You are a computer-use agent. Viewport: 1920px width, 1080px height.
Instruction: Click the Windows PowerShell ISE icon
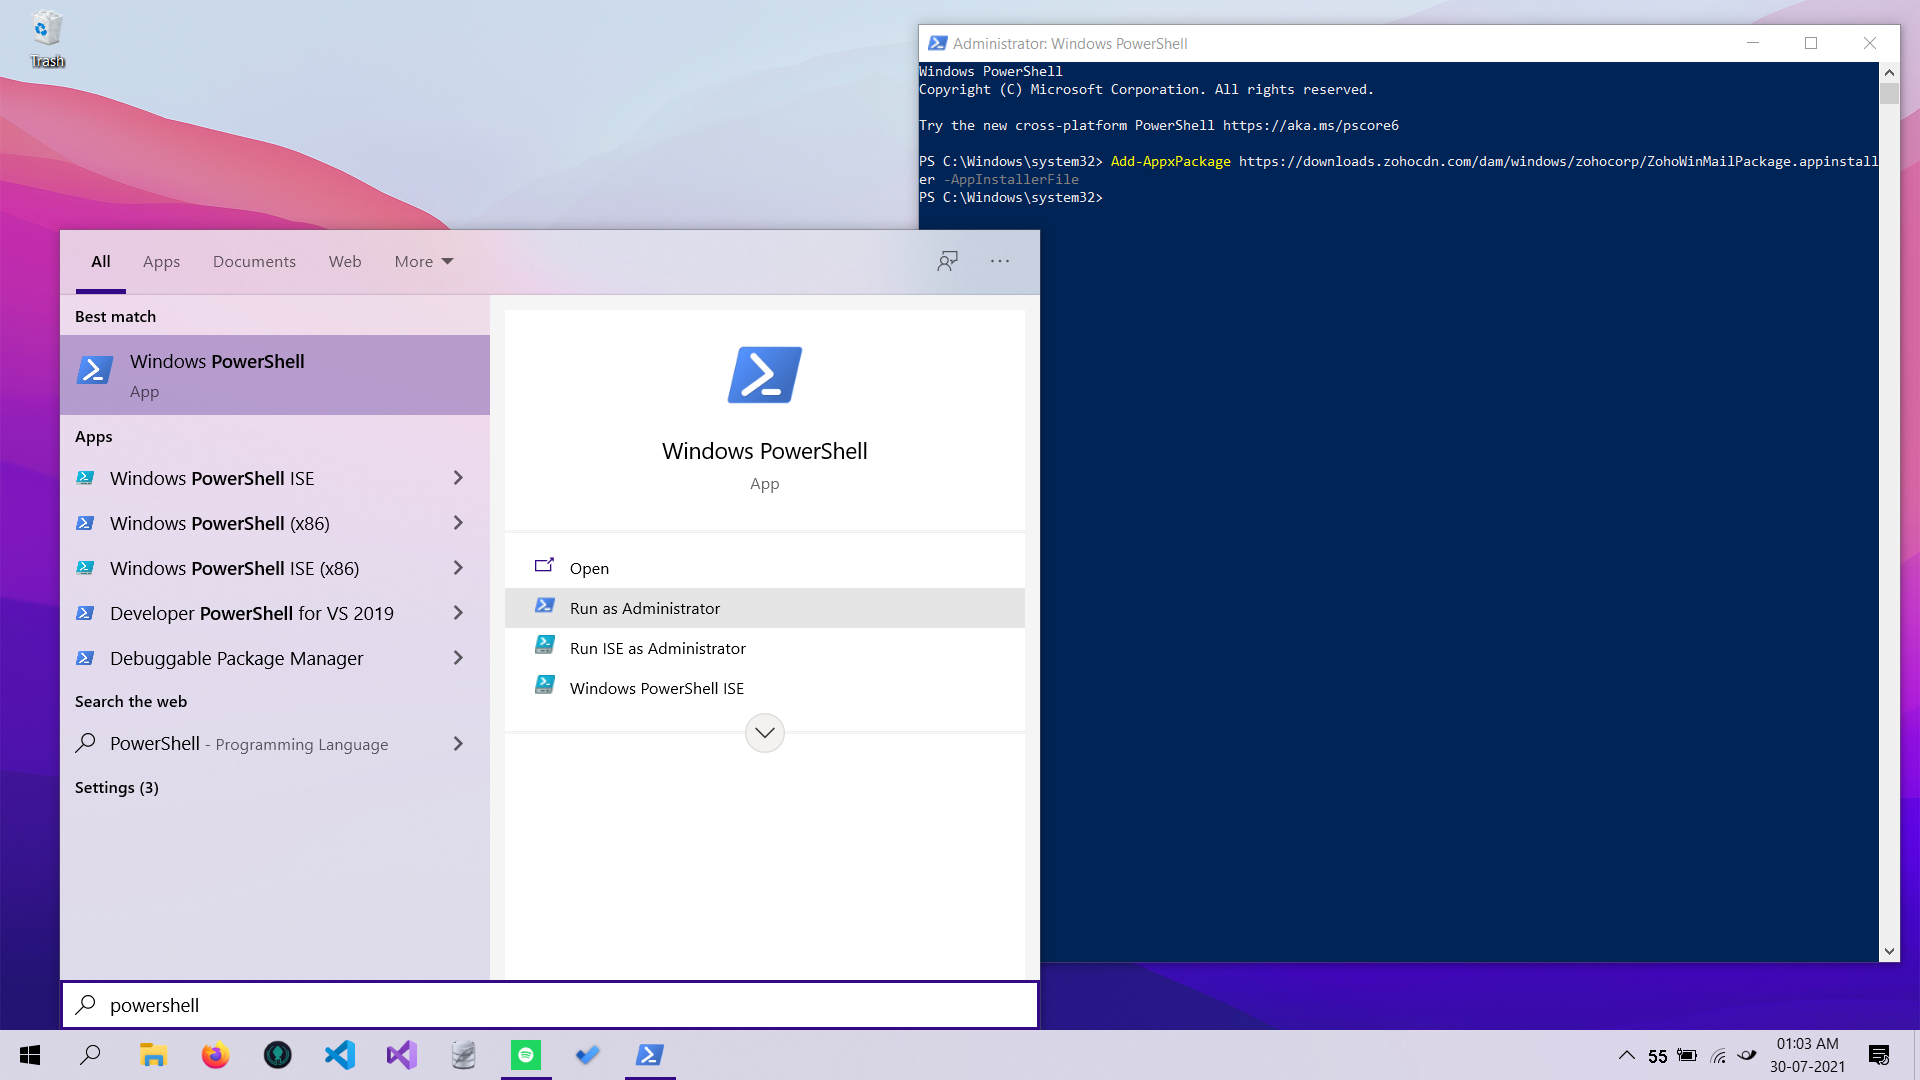pyautogui.click(x=86, y=477)
